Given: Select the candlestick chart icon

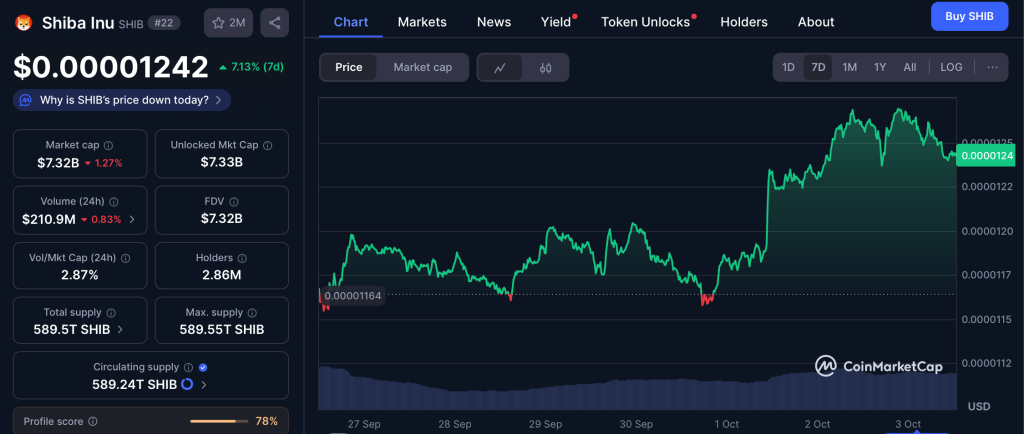Looking at the screenshot, I should [545, 67].
